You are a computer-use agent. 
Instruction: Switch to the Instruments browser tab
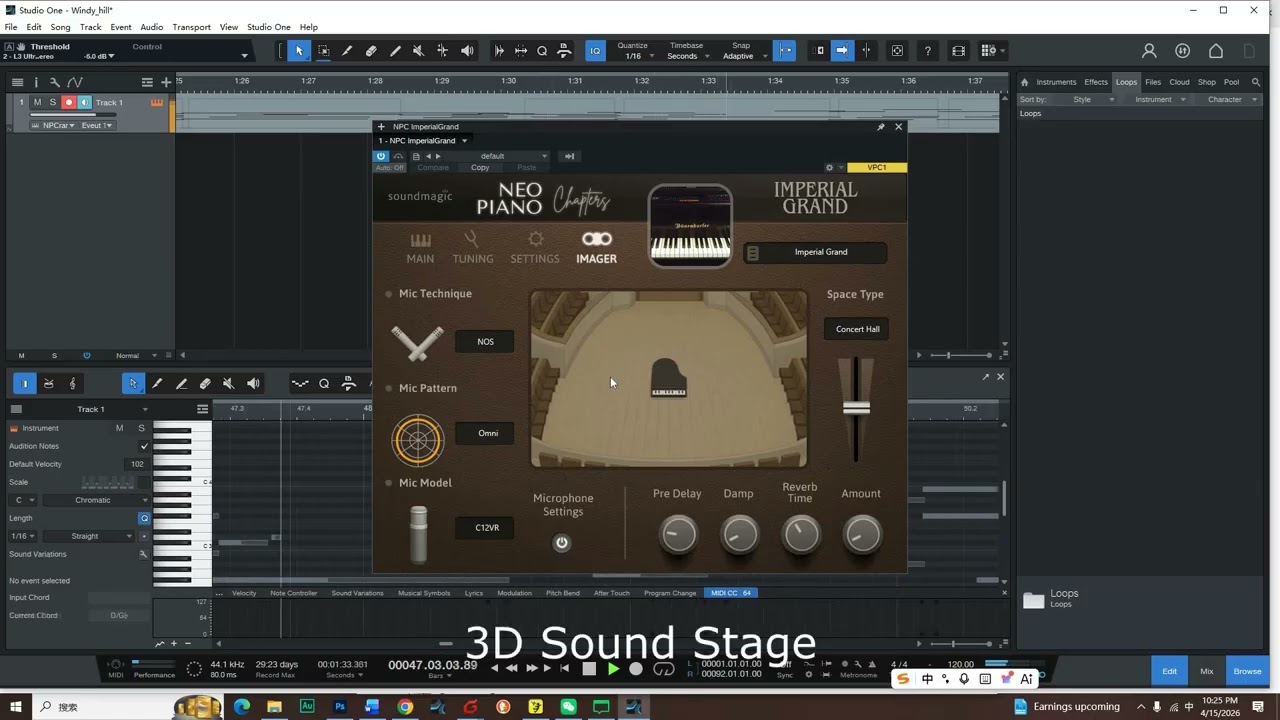pos(1056,82)
